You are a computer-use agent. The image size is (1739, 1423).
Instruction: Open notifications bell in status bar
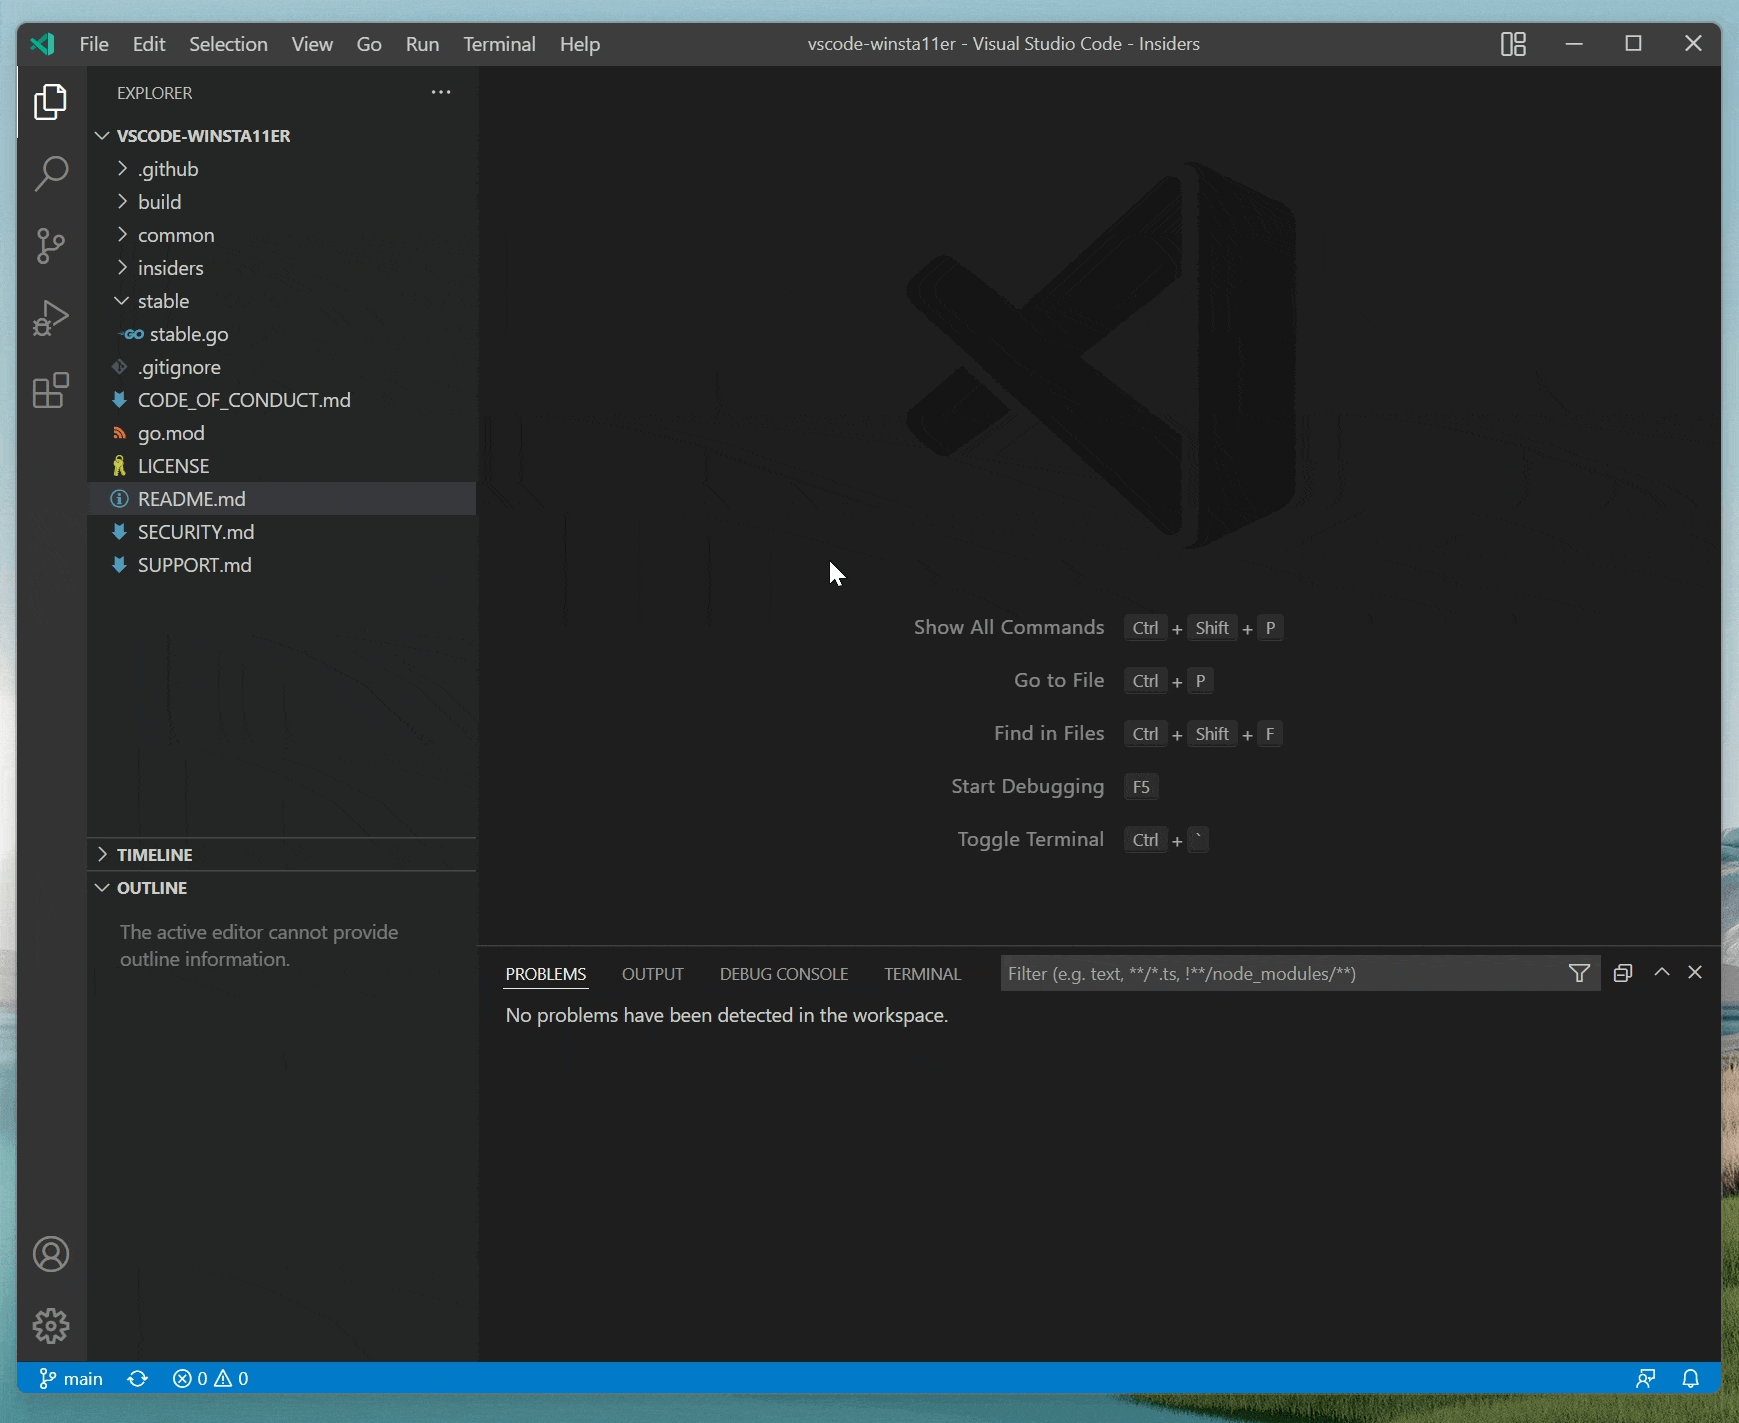(1691, 1378)
